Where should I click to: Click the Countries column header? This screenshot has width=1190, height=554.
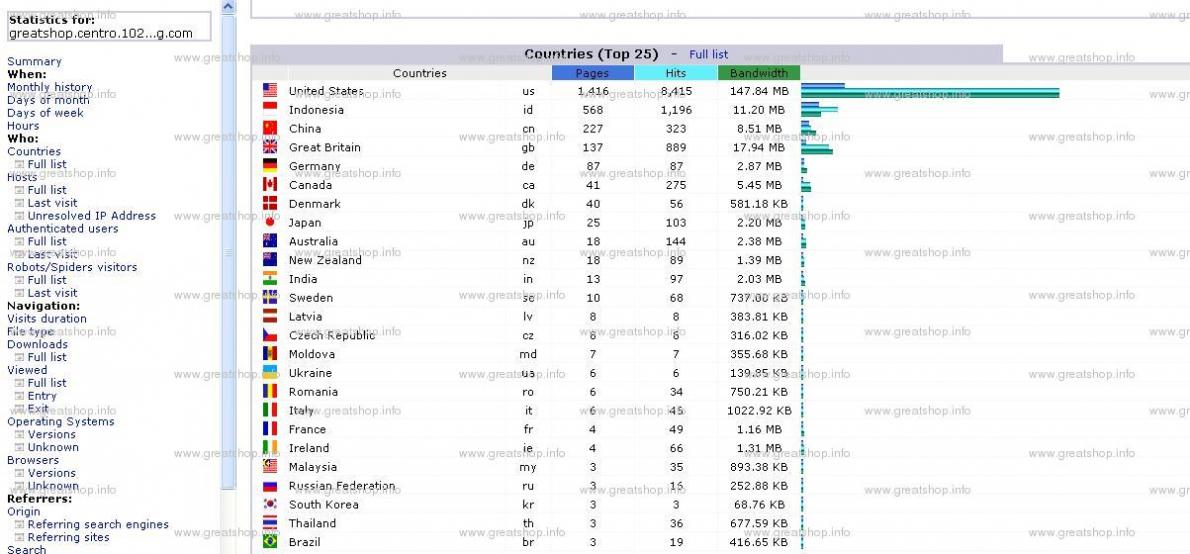point(420,74)
